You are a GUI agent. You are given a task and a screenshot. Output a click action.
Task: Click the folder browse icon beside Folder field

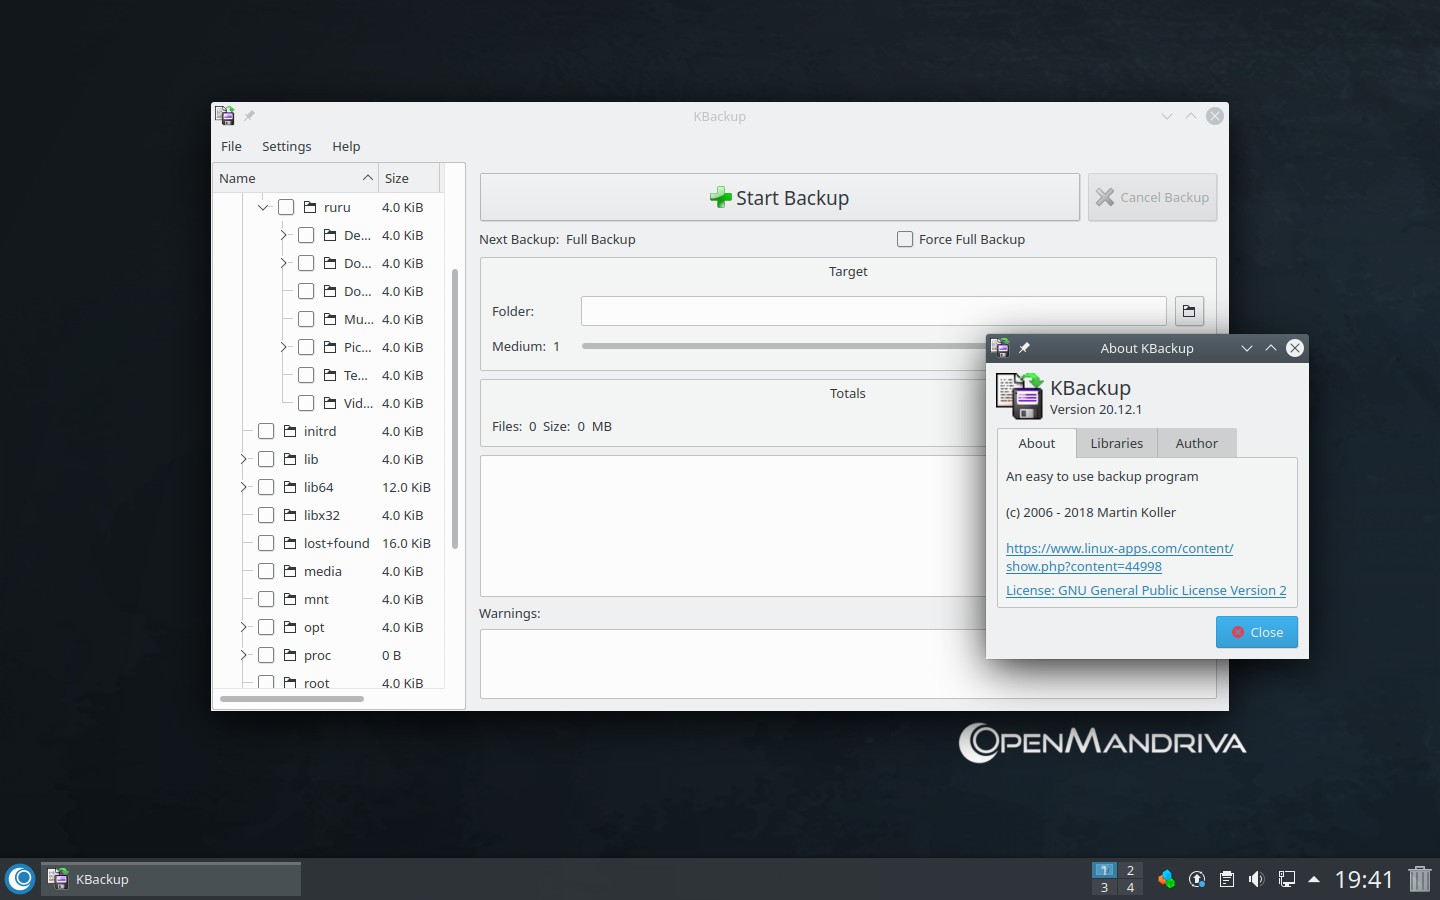click(x=1189, y=311)
